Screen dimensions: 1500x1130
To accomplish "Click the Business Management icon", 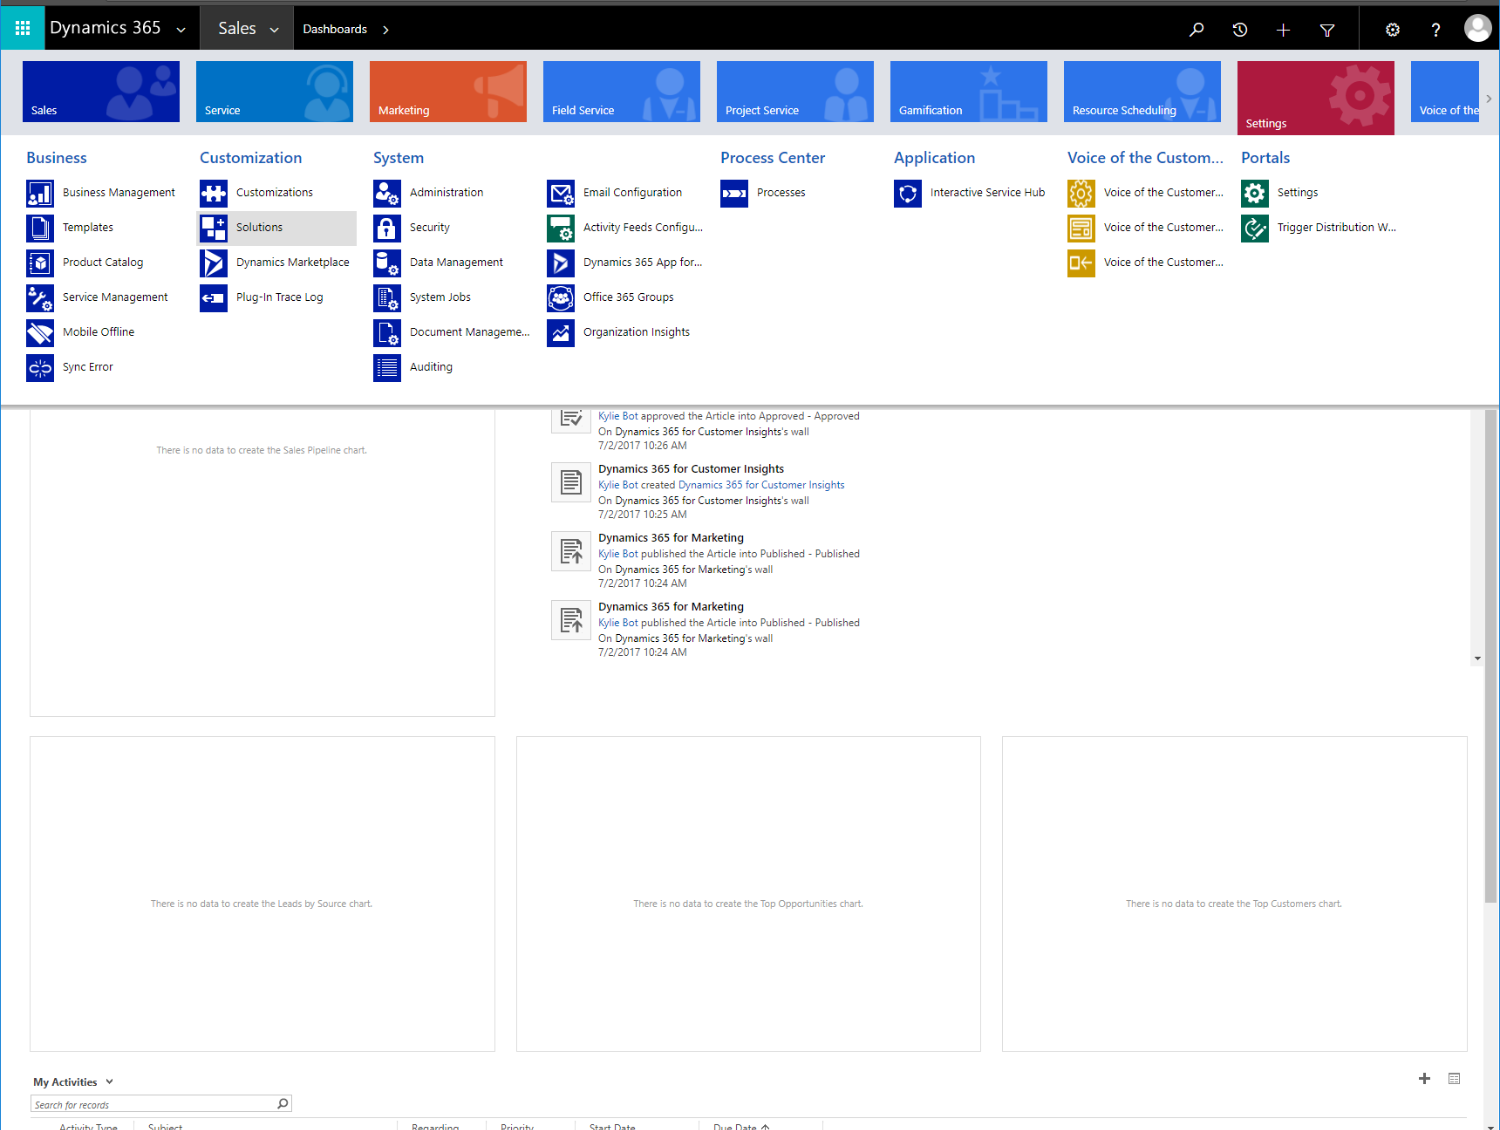I will coord(40,193).
